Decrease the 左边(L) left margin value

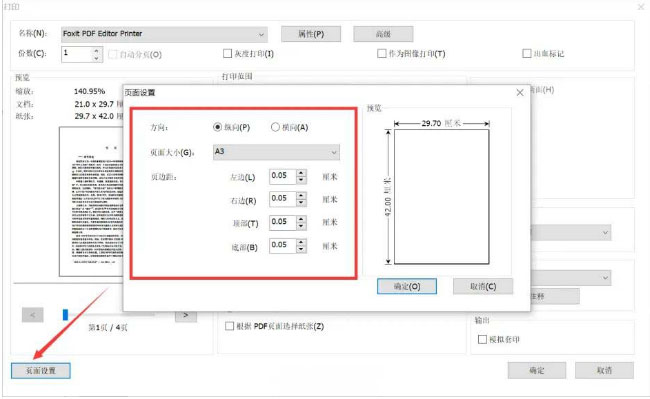[x=302, y=180]
